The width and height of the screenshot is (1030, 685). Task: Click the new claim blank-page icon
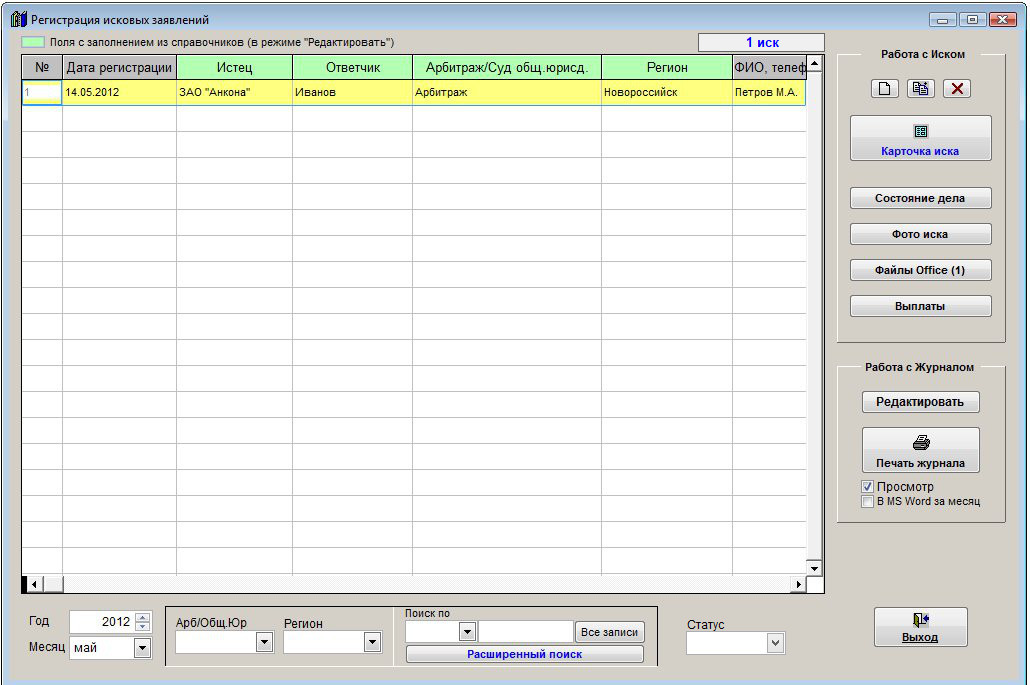(x=885, y=89)
